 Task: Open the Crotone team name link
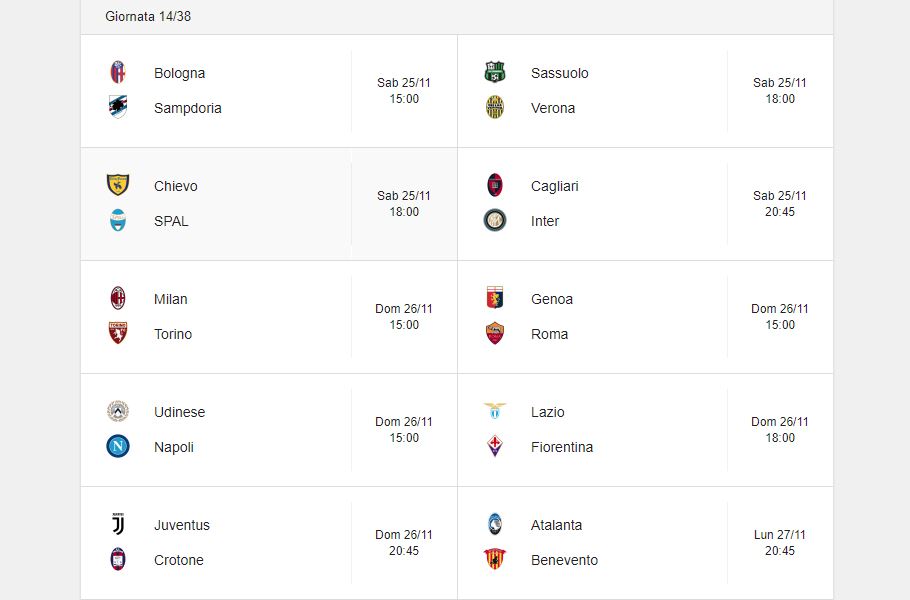[x=179, y=560]
